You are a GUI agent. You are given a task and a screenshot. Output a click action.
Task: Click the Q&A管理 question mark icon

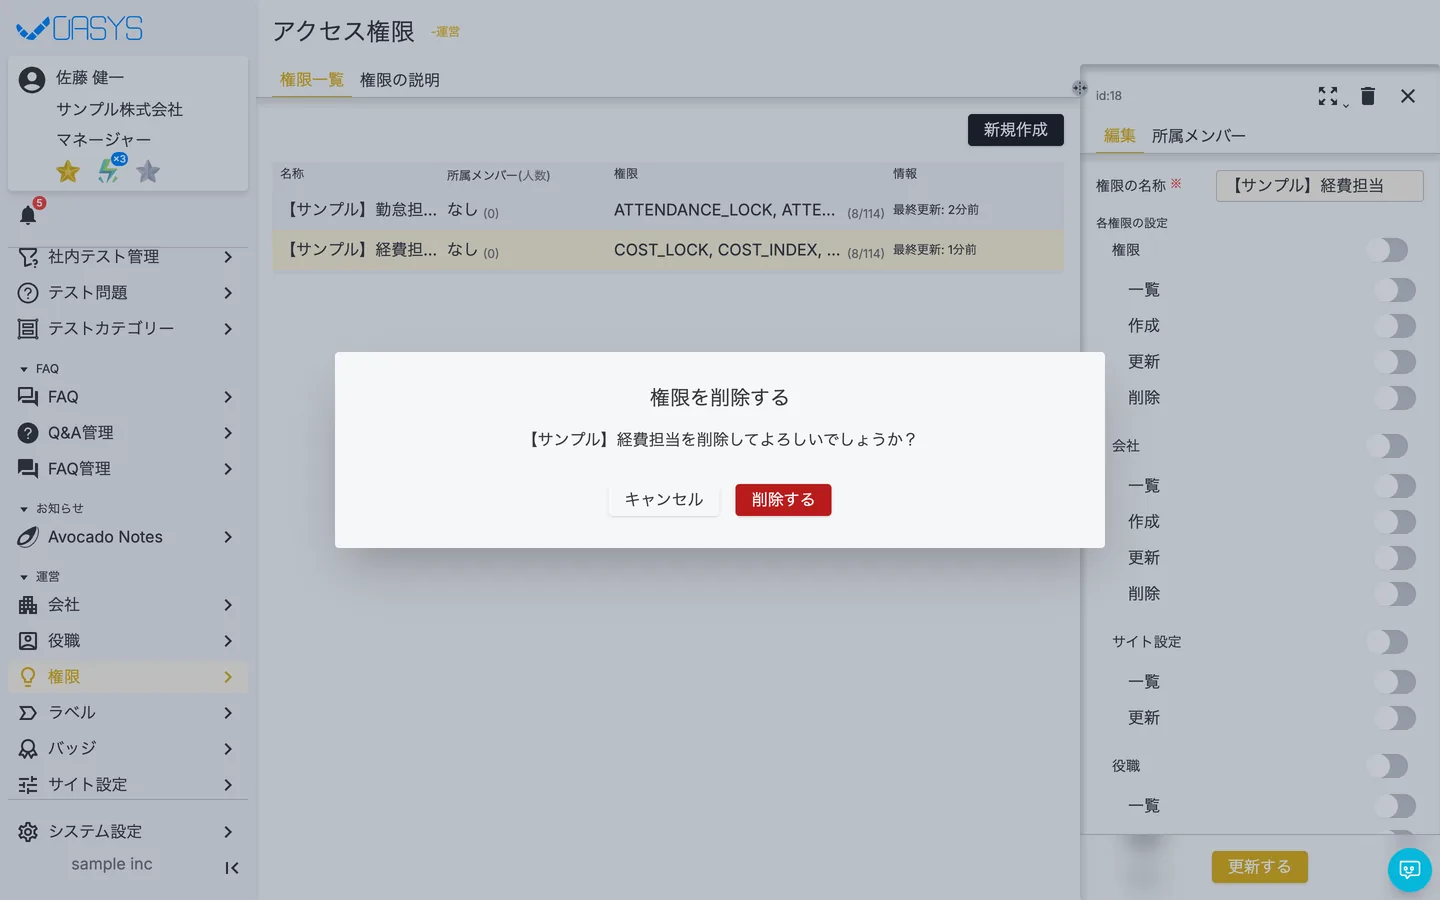28,433
